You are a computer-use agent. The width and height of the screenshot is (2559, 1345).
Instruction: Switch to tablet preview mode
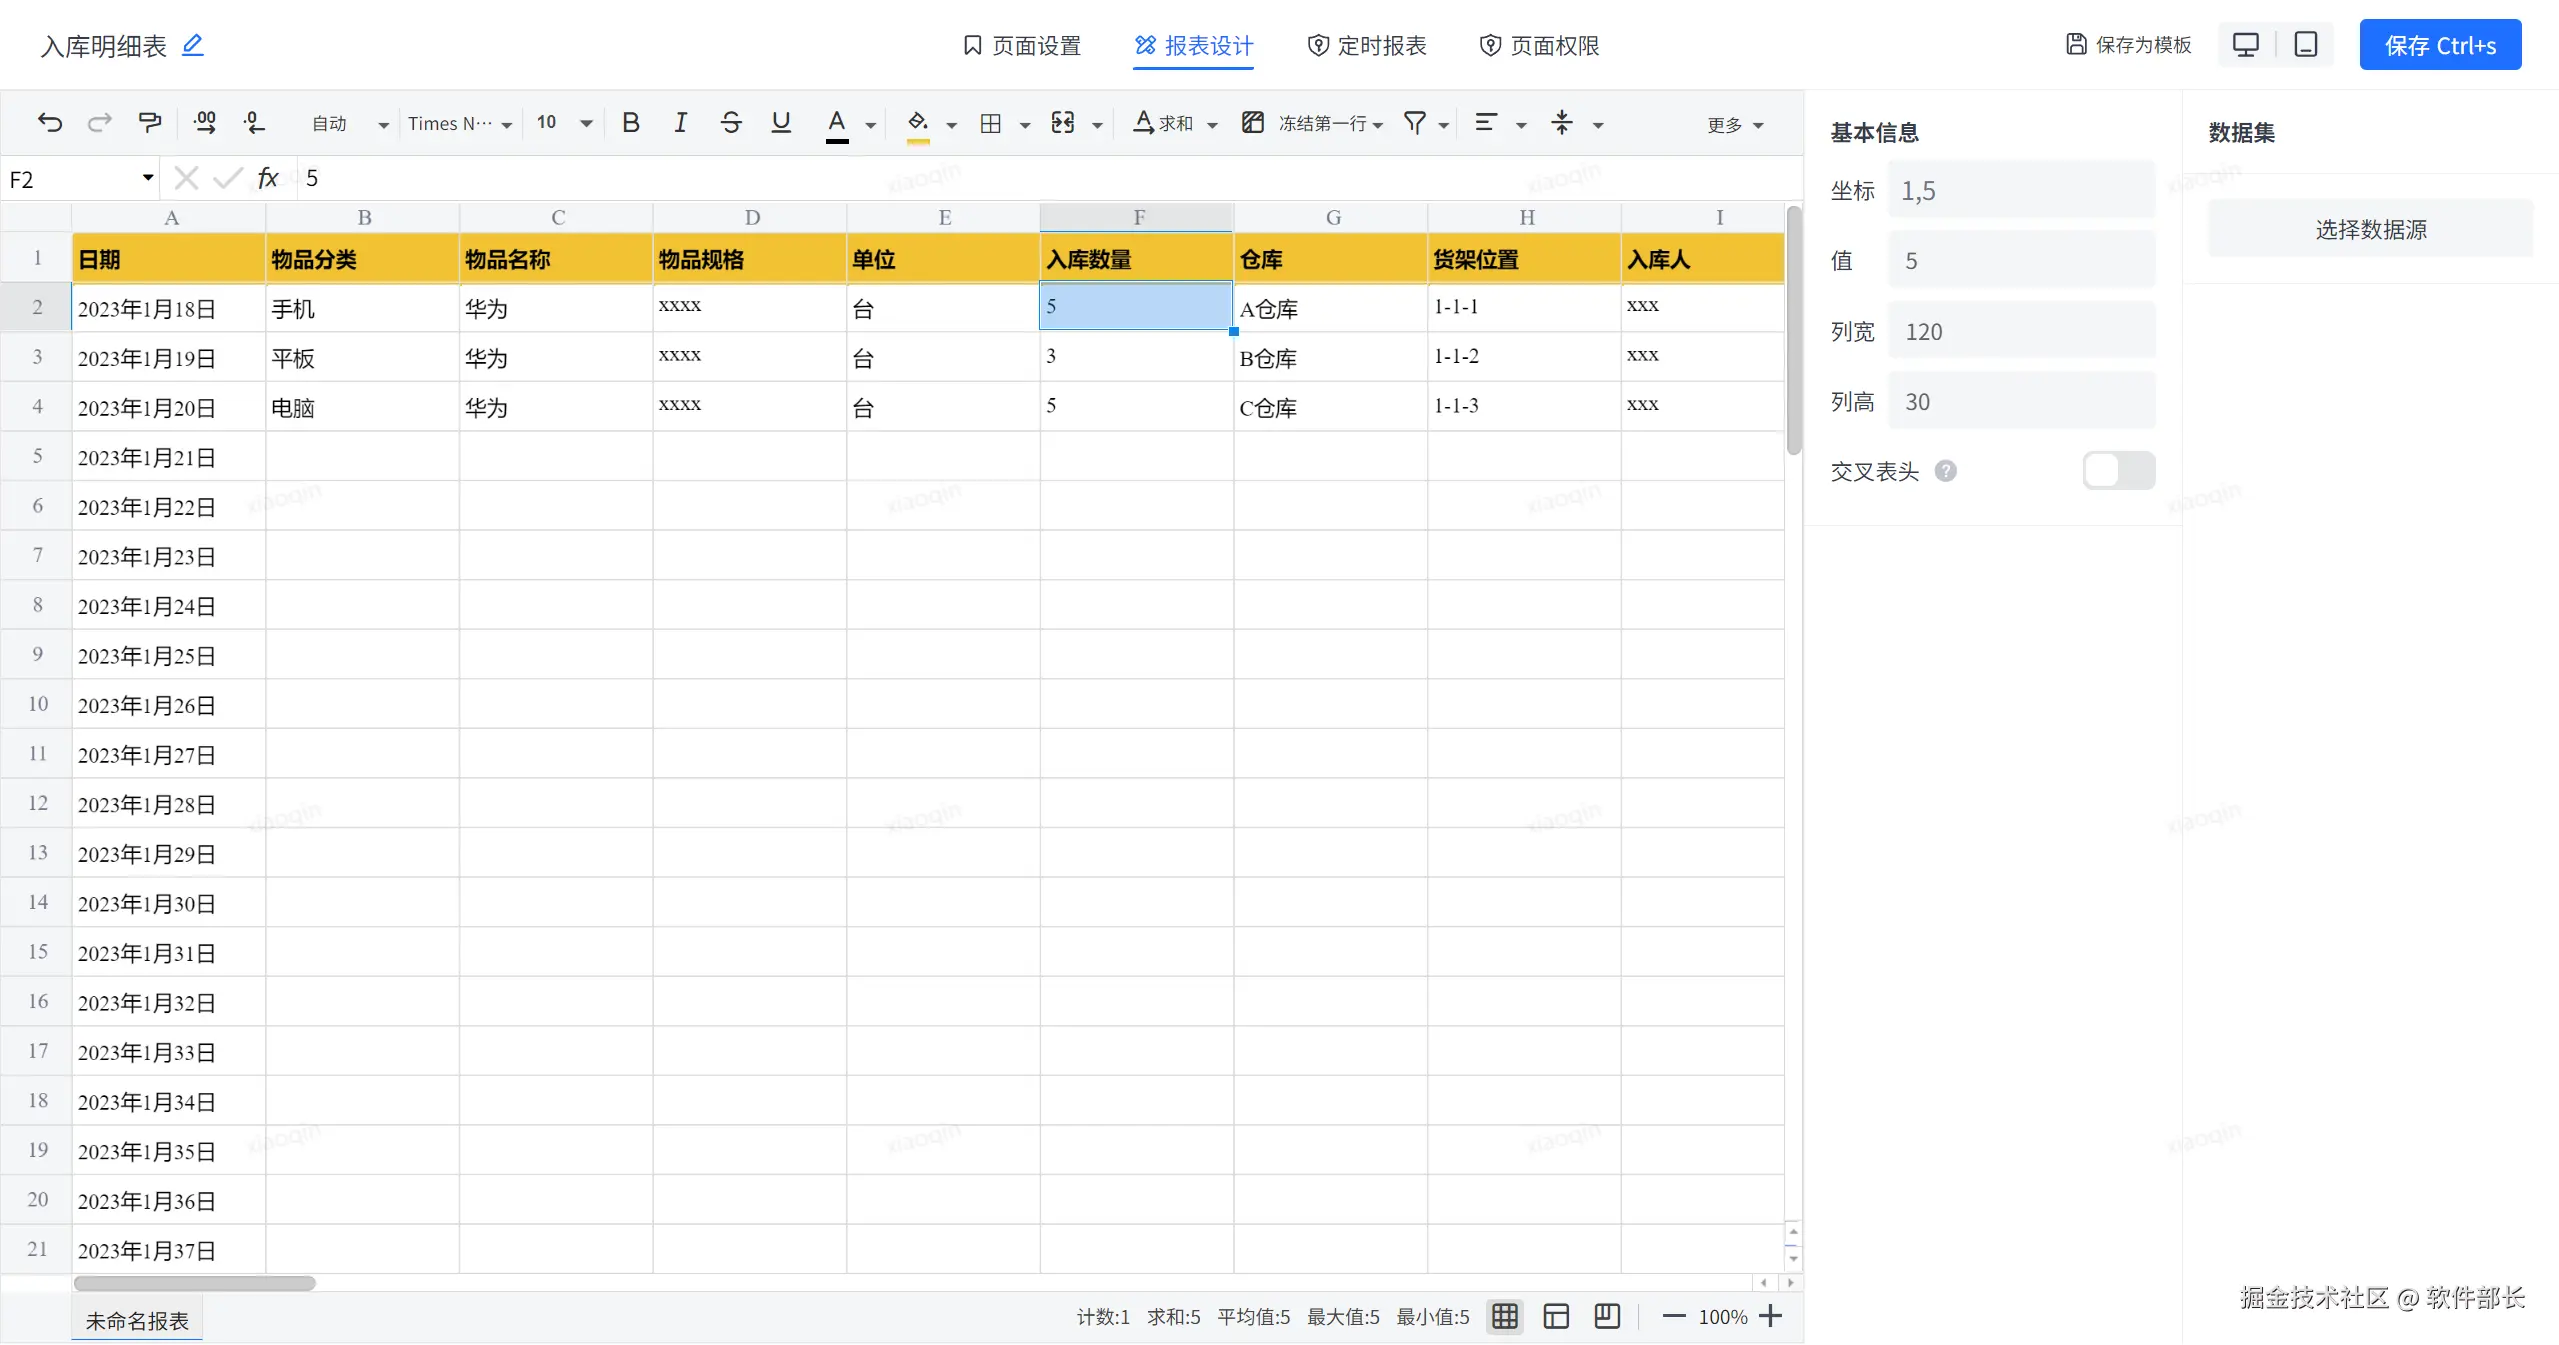(2305, 45)
